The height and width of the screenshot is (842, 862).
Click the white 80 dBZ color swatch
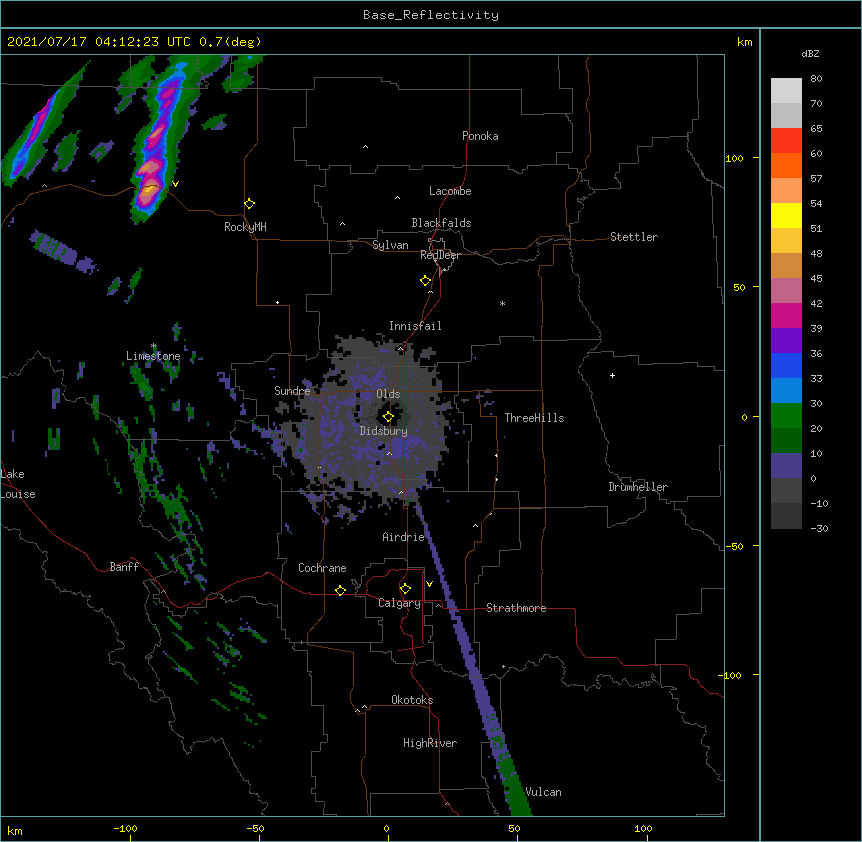tap(786, 91)
